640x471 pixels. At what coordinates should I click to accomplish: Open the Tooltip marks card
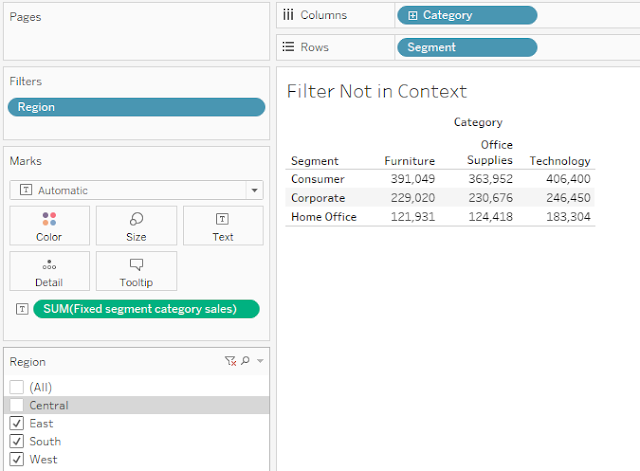[x=136, y=271]
